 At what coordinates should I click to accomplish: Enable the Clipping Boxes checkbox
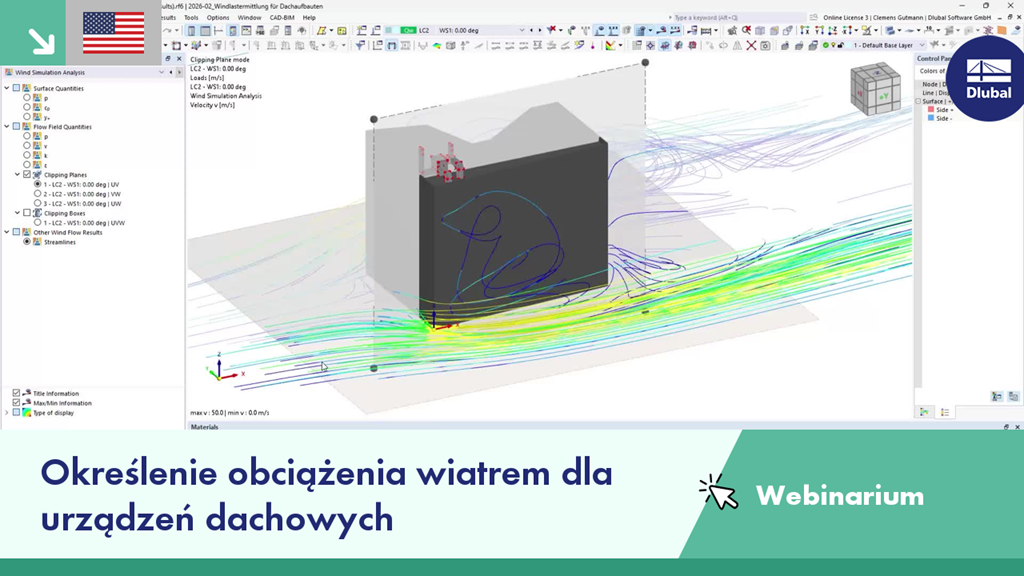point(27,213)
